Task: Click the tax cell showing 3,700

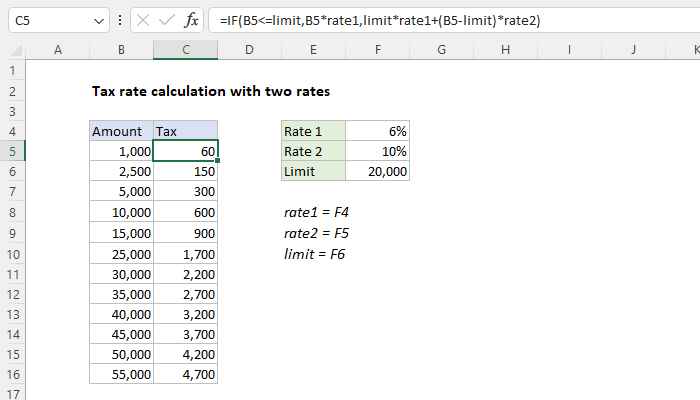Action: 186,334
